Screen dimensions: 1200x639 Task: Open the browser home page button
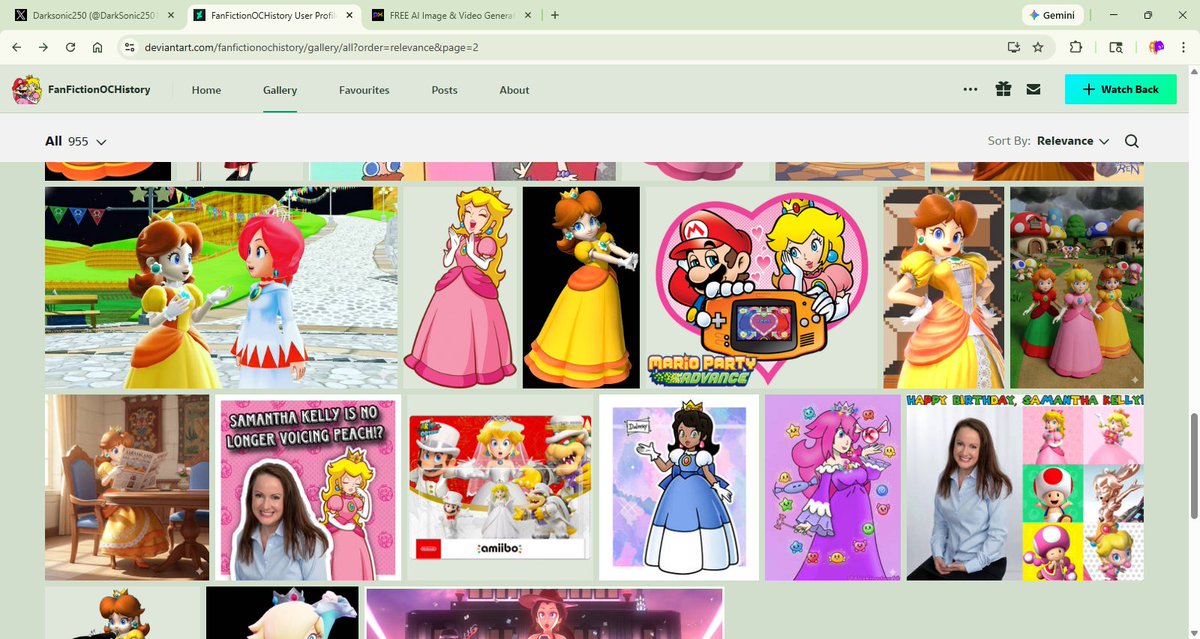(x=98, y=47)
